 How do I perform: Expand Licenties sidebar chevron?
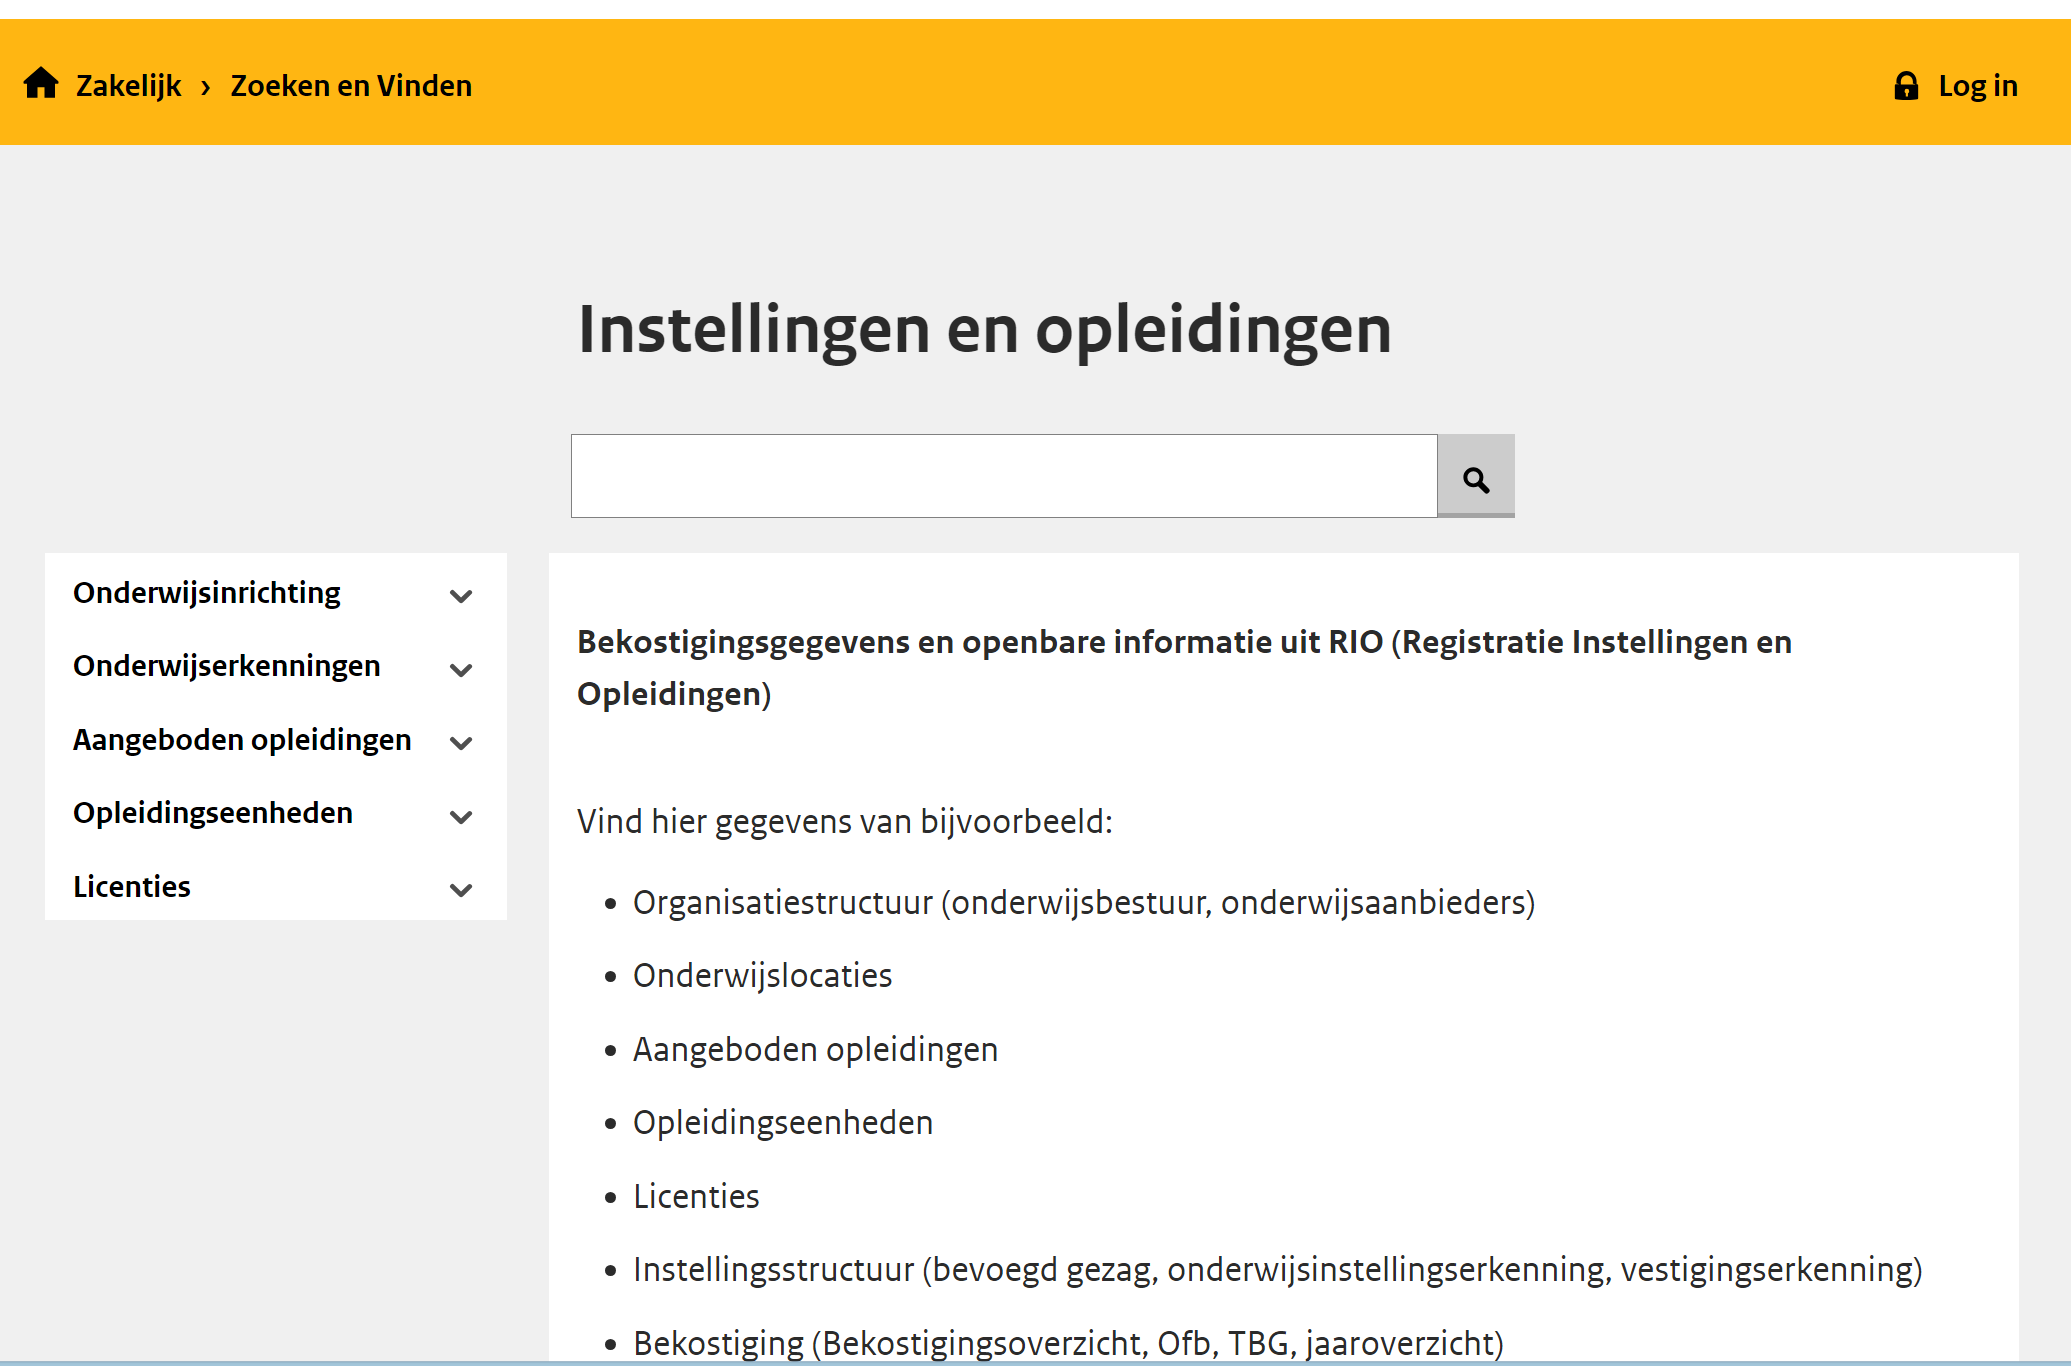pyautogui.click(x=461, y=890)
